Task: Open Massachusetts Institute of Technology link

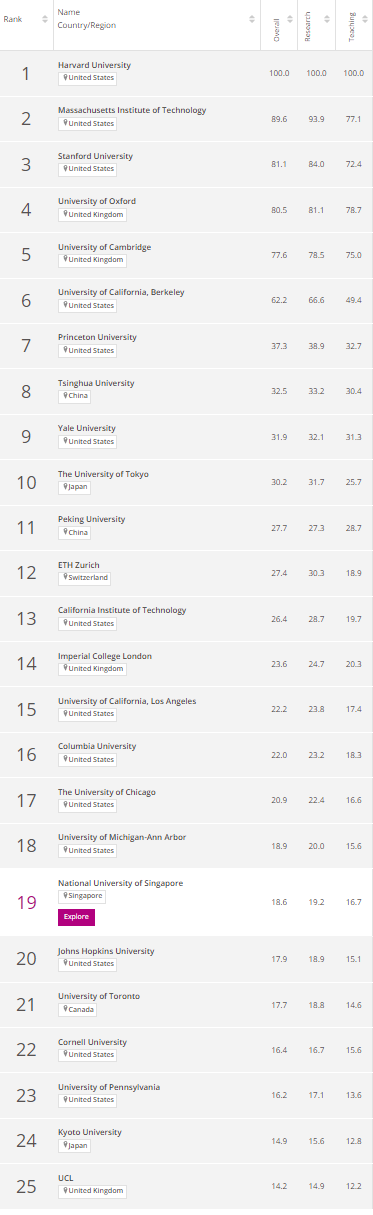Action: [x=132, y=110]
